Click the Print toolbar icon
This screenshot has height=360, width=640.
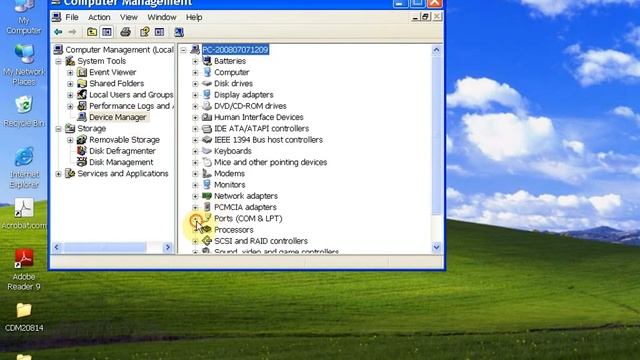pyautogui.click(x=125, y=32)
